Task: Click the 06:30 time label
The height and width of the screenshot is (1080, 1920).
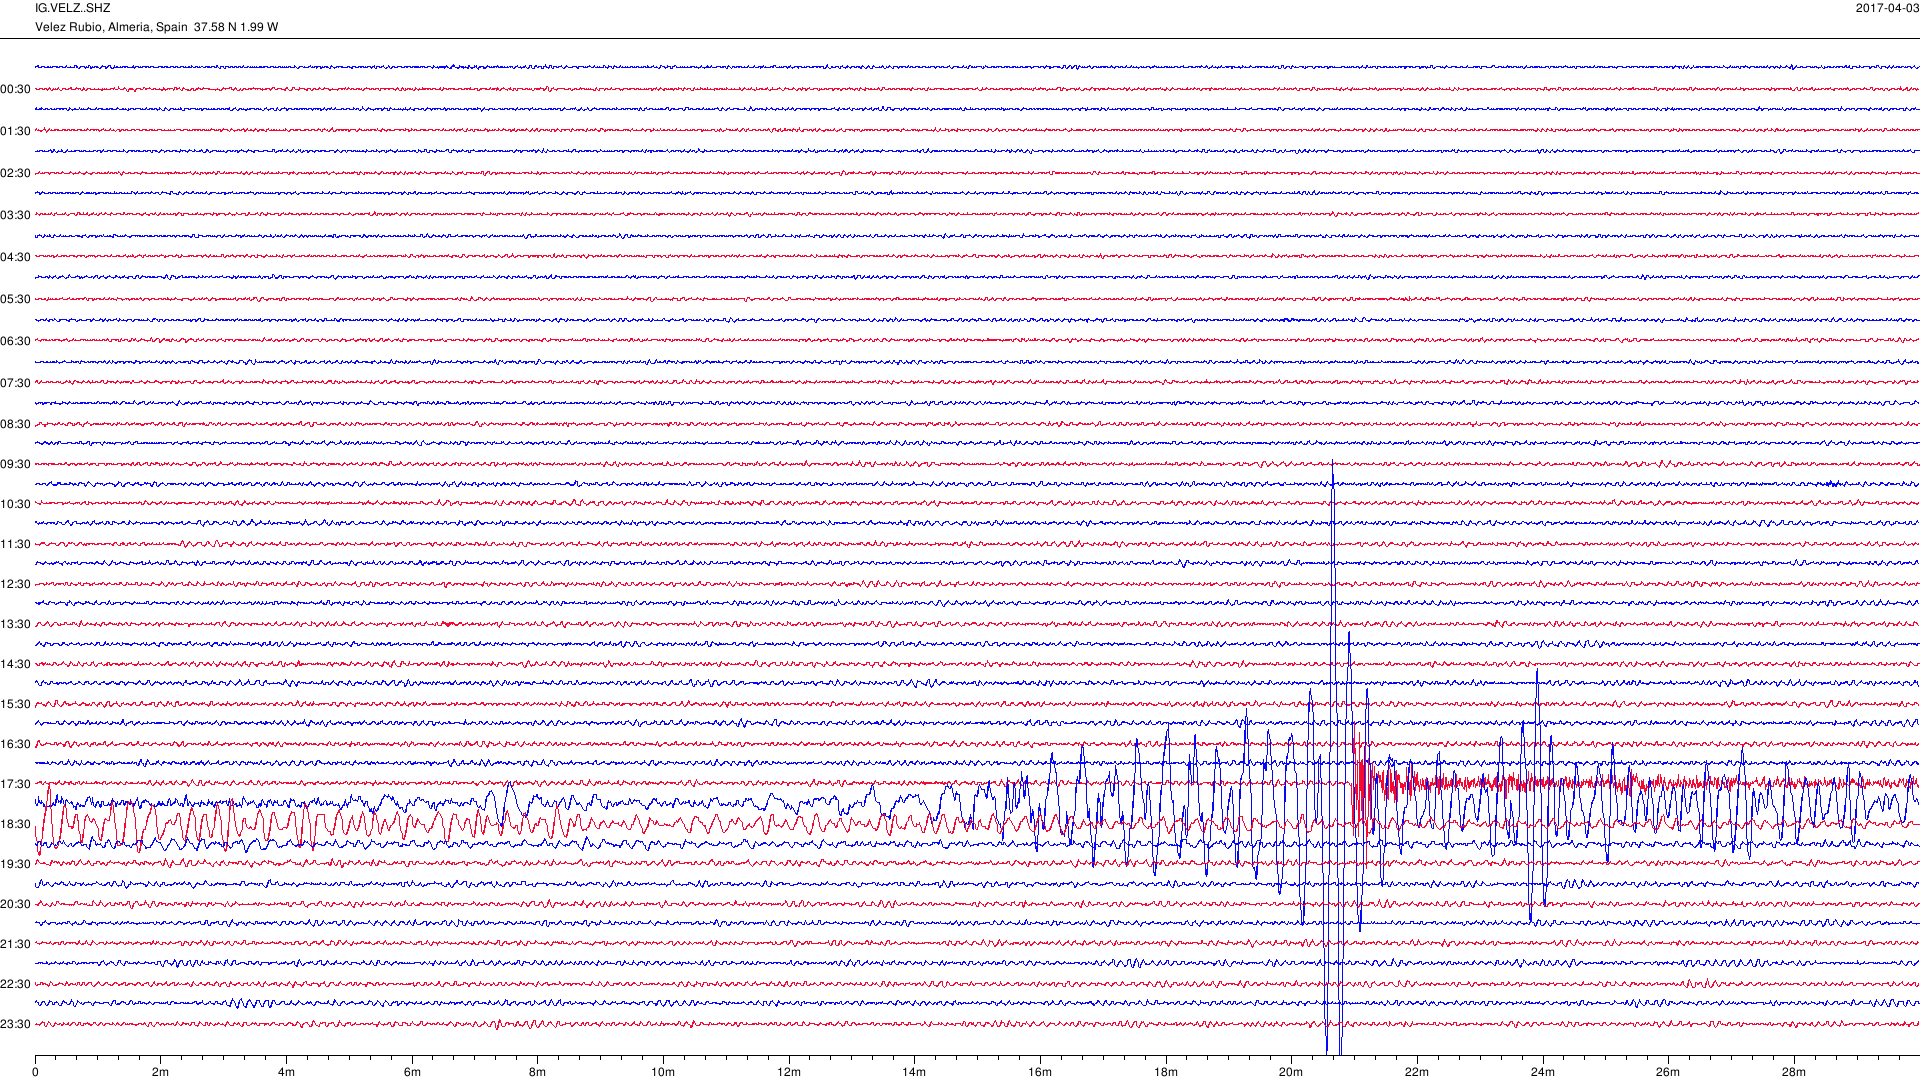Action: (x=16, y=341)
